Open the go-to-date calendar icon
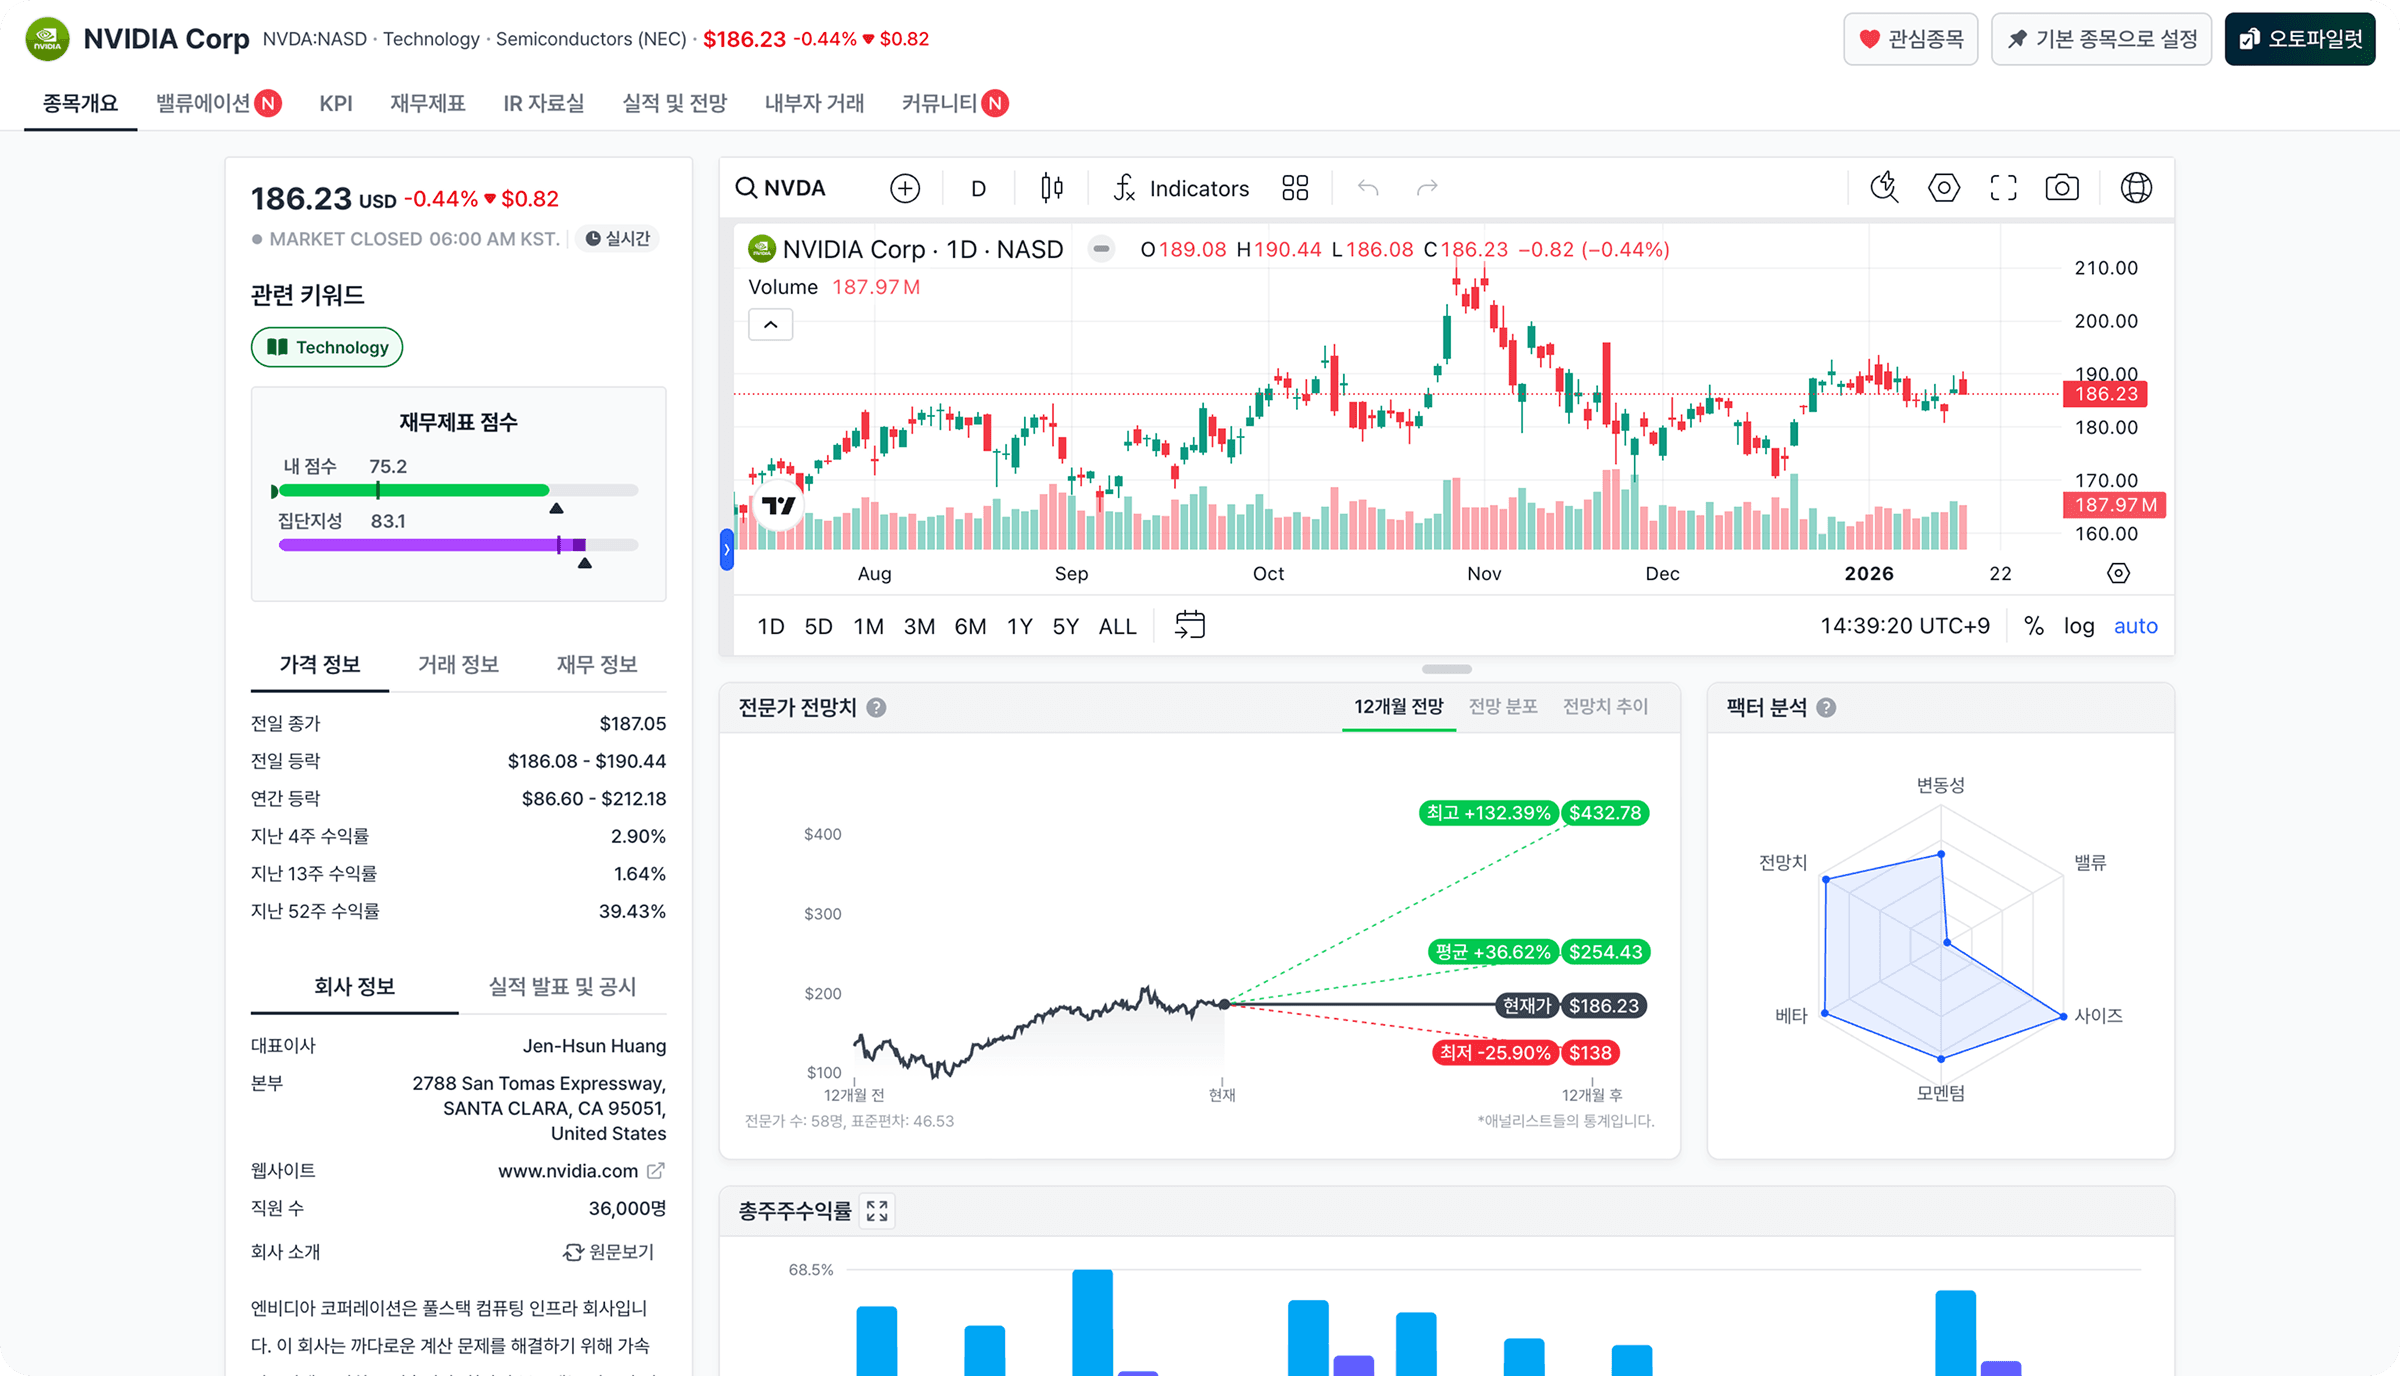This screenshot has height=1376, width=2400. pyautogui.click(x=1189, y=625)
